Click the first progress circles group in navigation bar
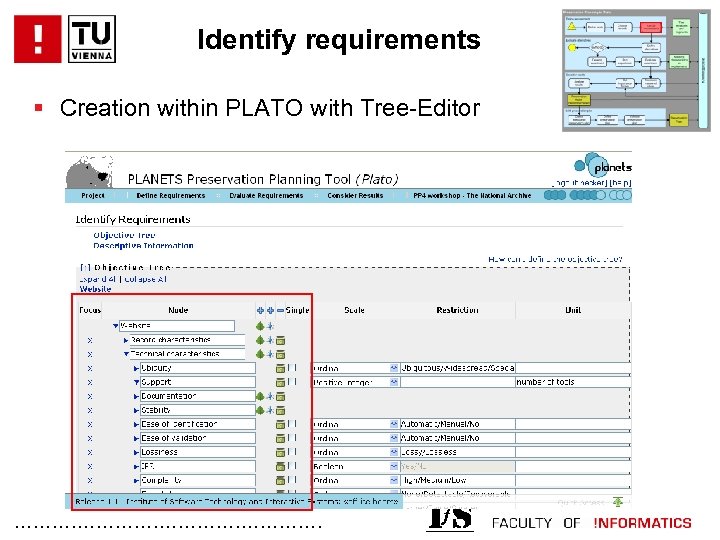The height and width of the screenshot is (540, 720). (x=555, y=195)
